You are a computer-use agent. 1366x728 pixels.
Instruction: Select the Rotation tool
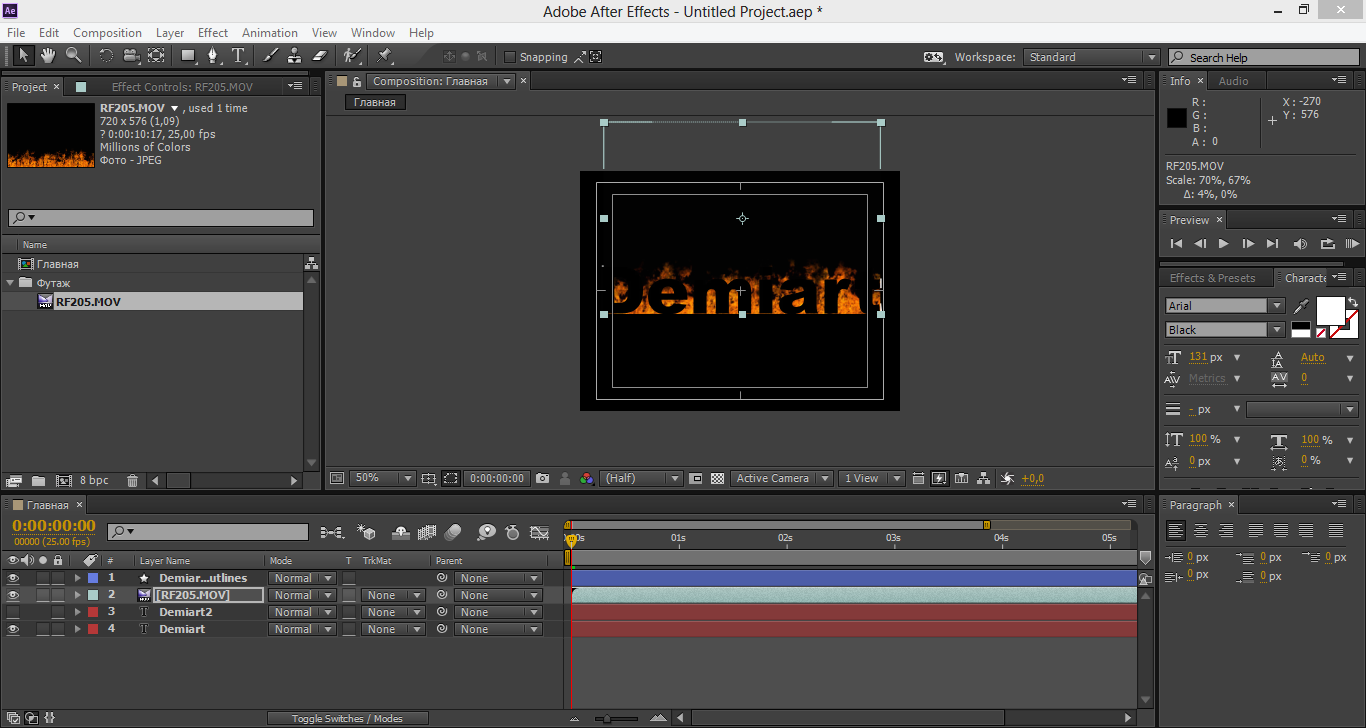coord(106,56)
